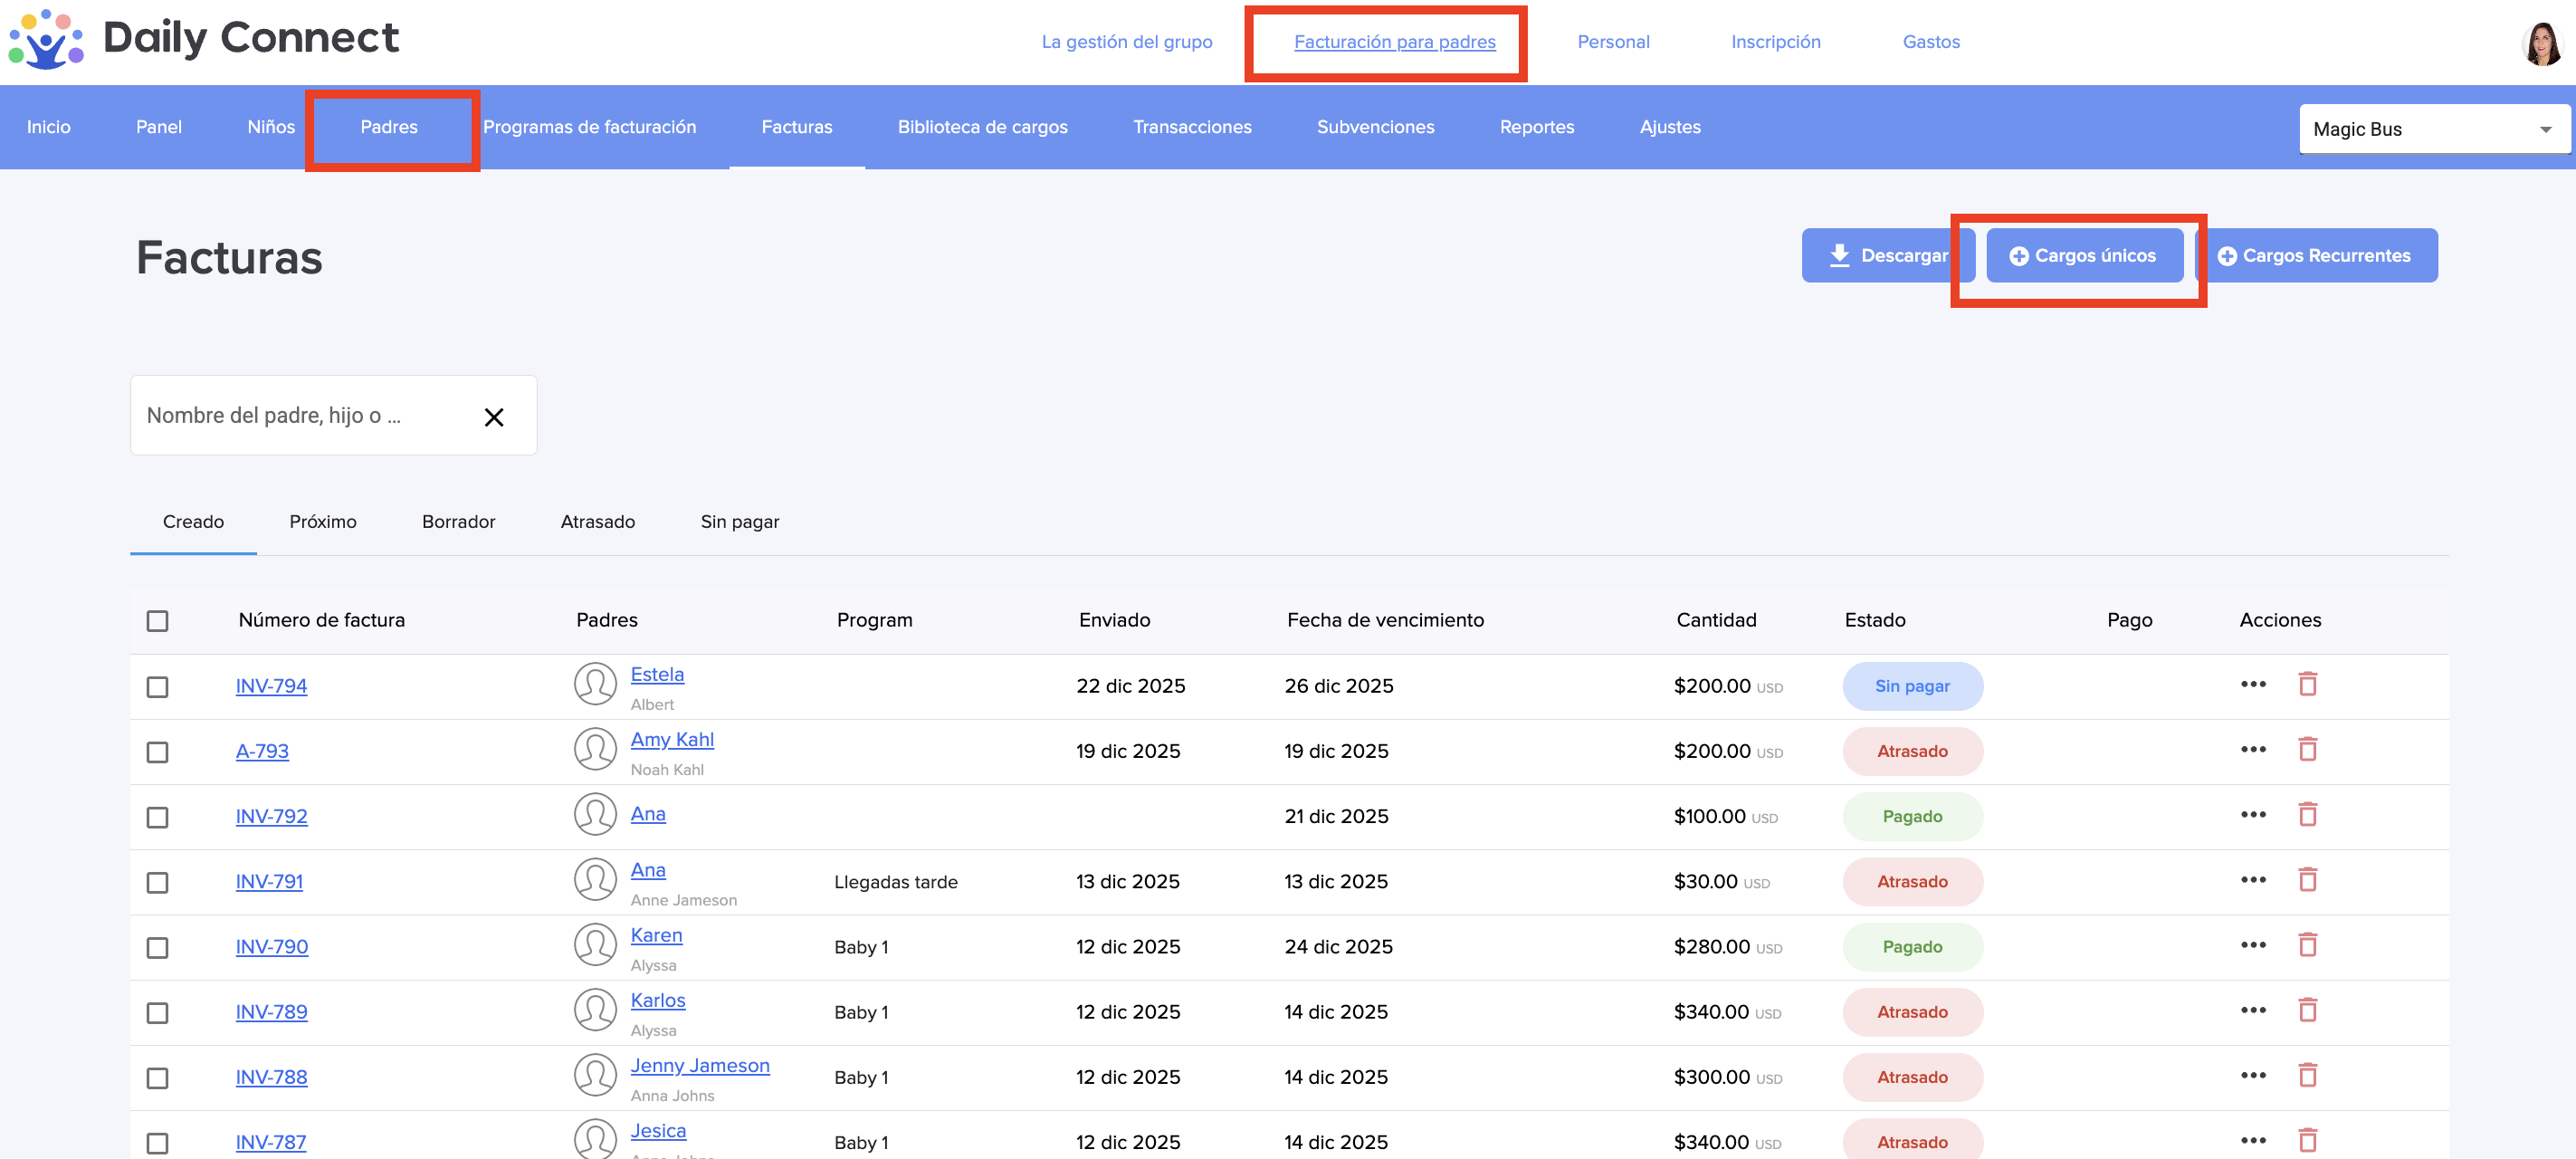Click trash icon for INV-789
2576x1159 pixels.
(2307, 1010)
